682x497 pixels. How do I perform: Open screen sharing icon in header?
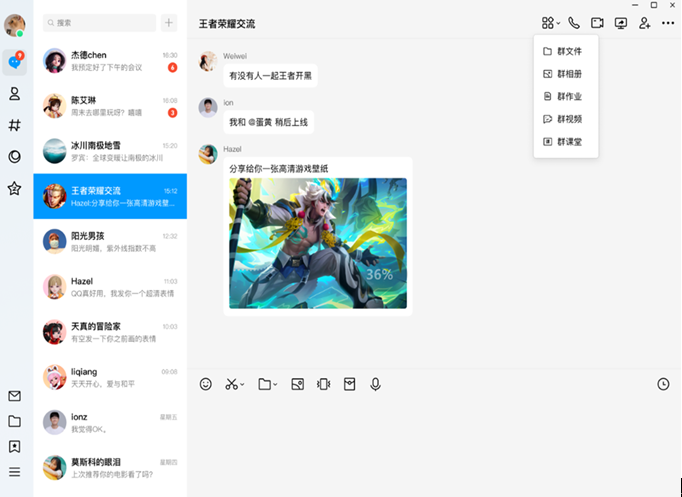(621, 23)
